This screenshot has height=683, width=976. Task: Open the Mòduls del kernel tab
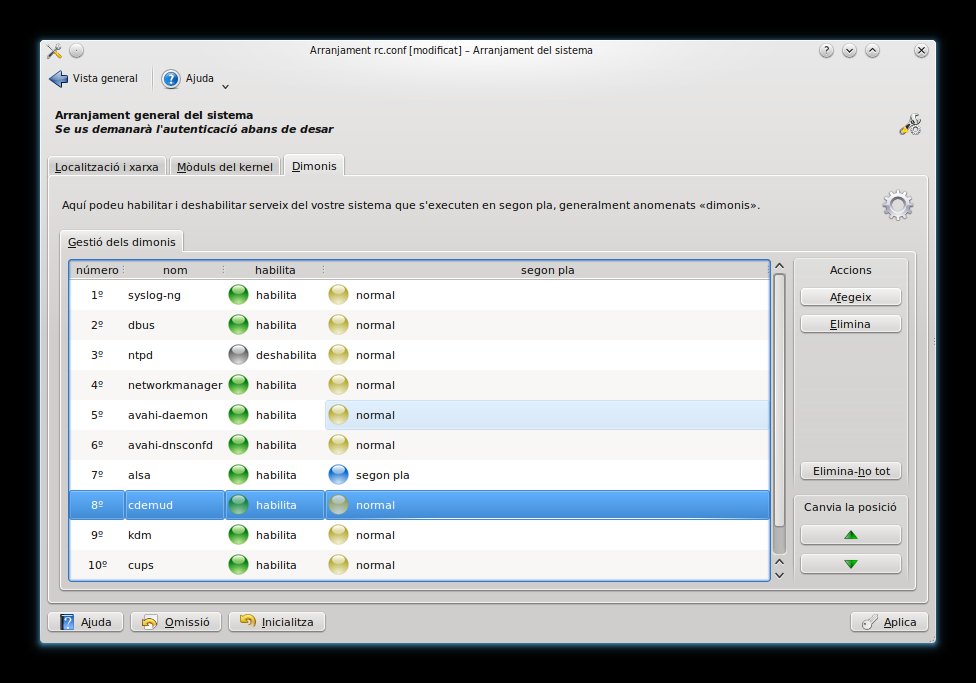point(225,167)
